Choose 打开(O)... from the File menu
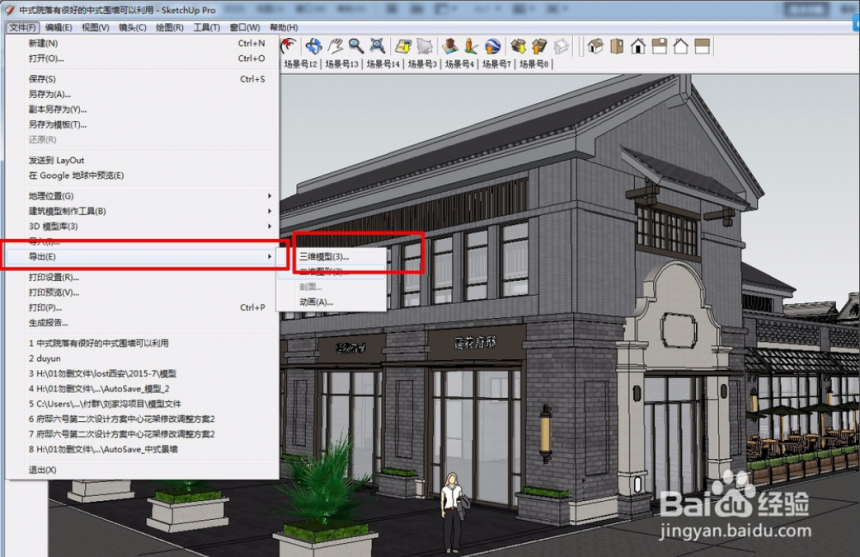 click(142, 58)
